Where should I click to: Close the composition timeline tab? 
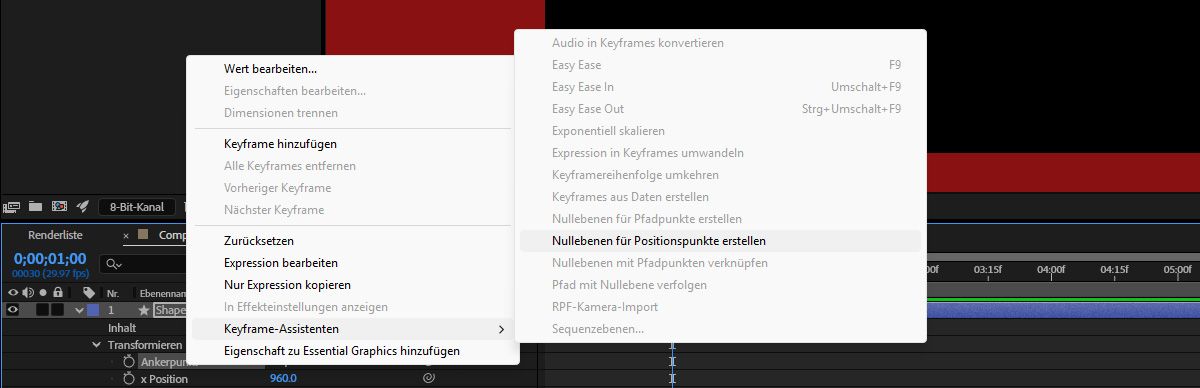(126, 236)
